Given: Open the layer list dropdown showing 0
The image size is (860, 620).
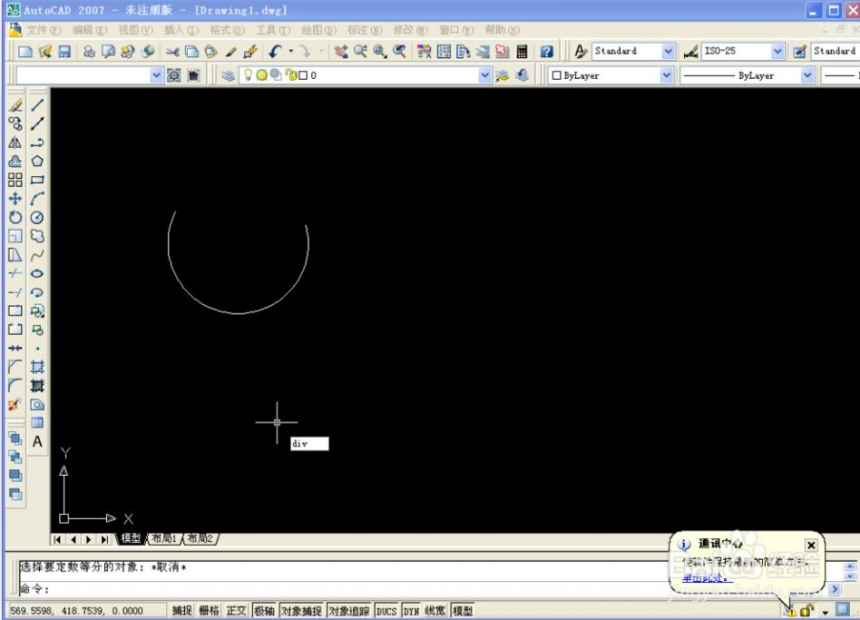Looking at the screenshot, I should (x=485, y=75).
